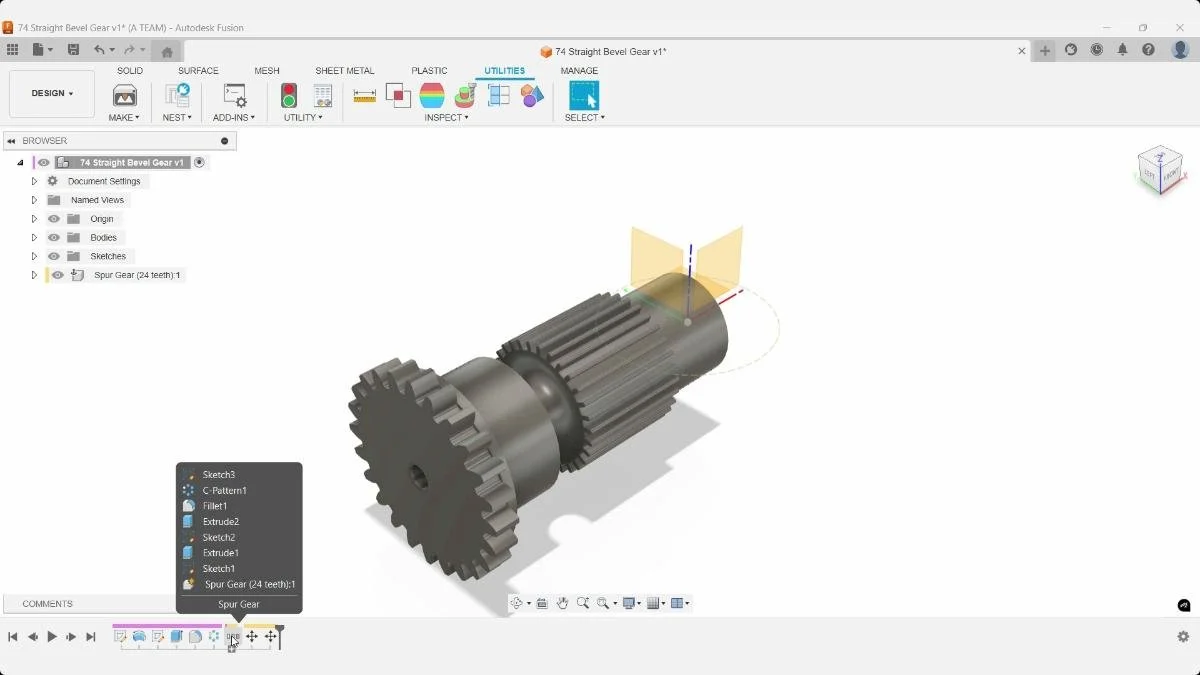The width and height of the screenshot is (1200, 675).
Task: Open the Job Status clock icon
Action: point(1097,50)
